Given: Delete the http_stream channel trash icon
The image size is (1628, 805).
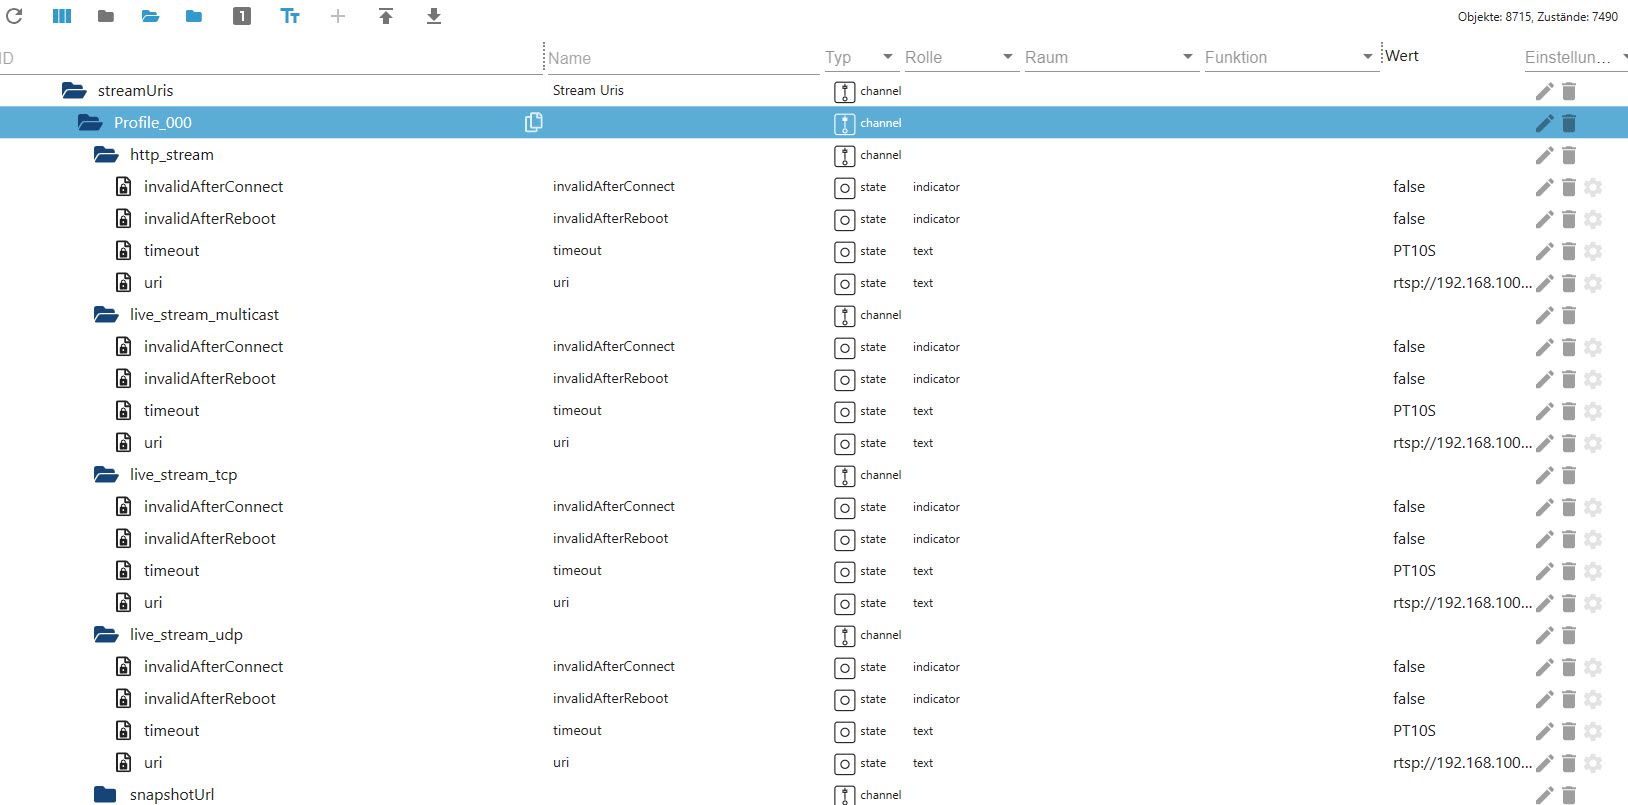Looking at the screenshot, I should click(x=1569, y=155).
